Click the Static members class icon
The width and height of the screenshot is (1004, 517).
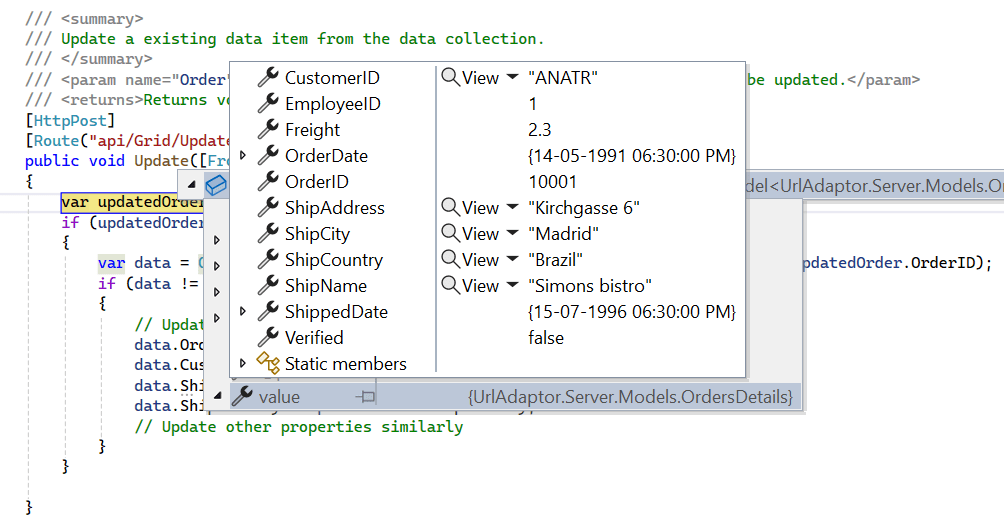[267, 364]
